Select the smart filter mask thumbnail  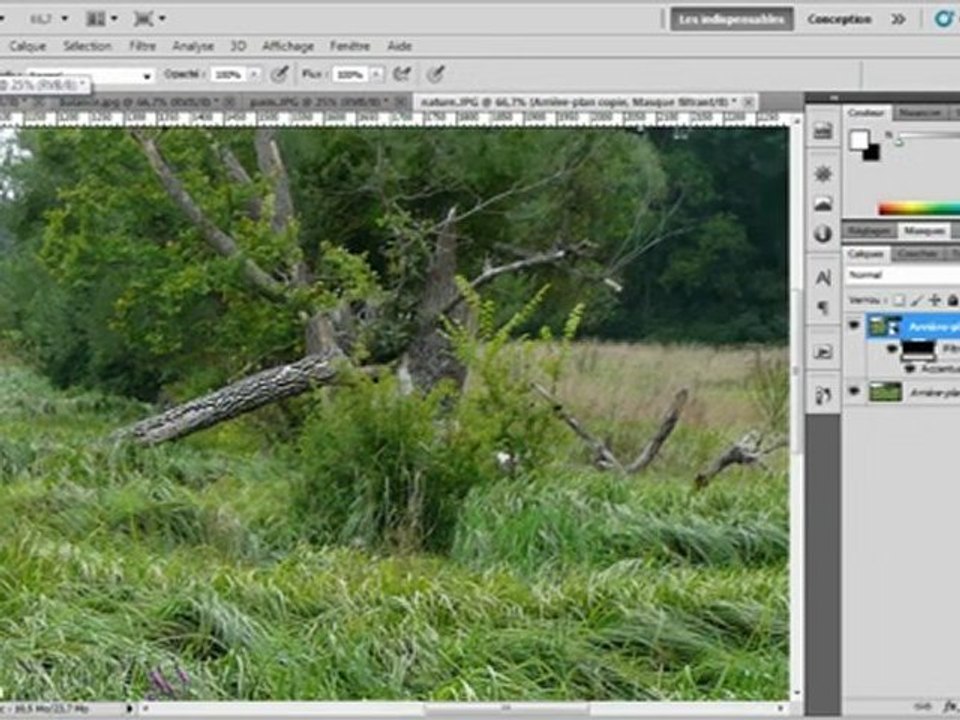(x=918, y=349)
